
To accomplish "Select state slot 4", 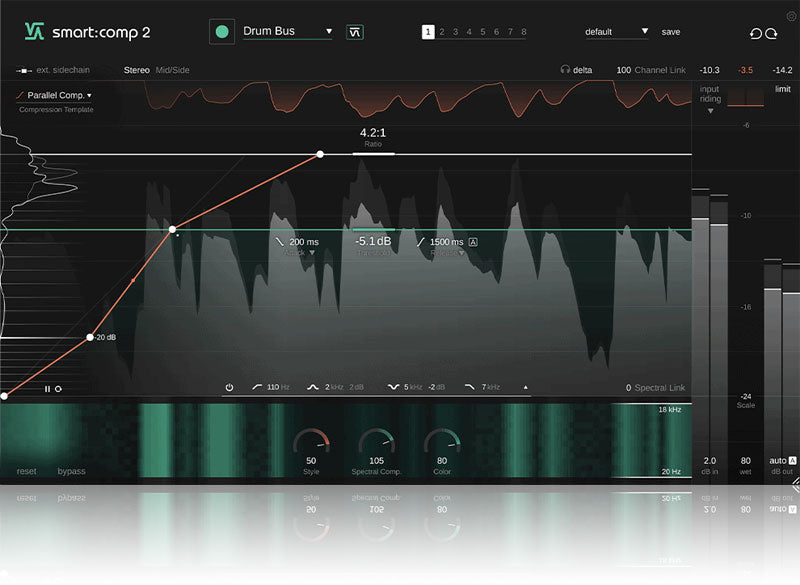I will coord(469,32).
